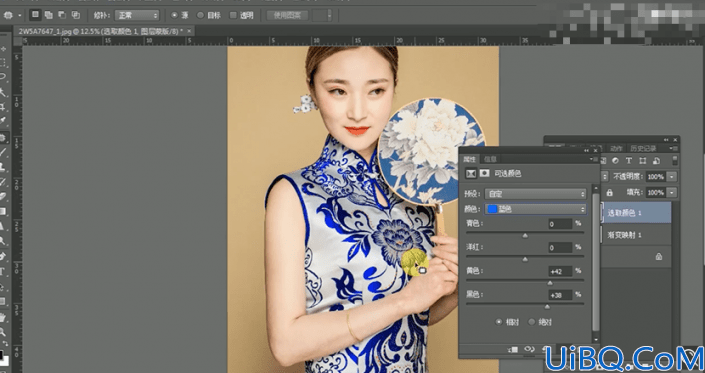Filter layers by smart object icon

656,160
